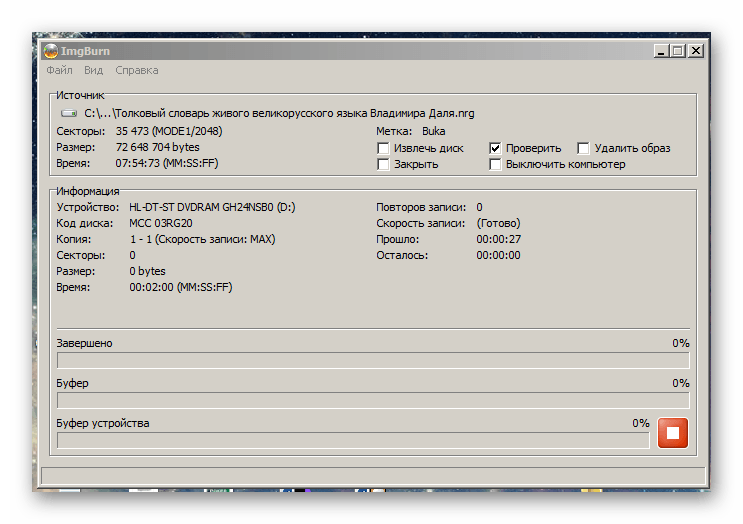This screenshot has height=524, width=743.
Task: Click the device name HL-DT-ST DVDRAM GH24NSB0 (D:)
Action: 212,207
